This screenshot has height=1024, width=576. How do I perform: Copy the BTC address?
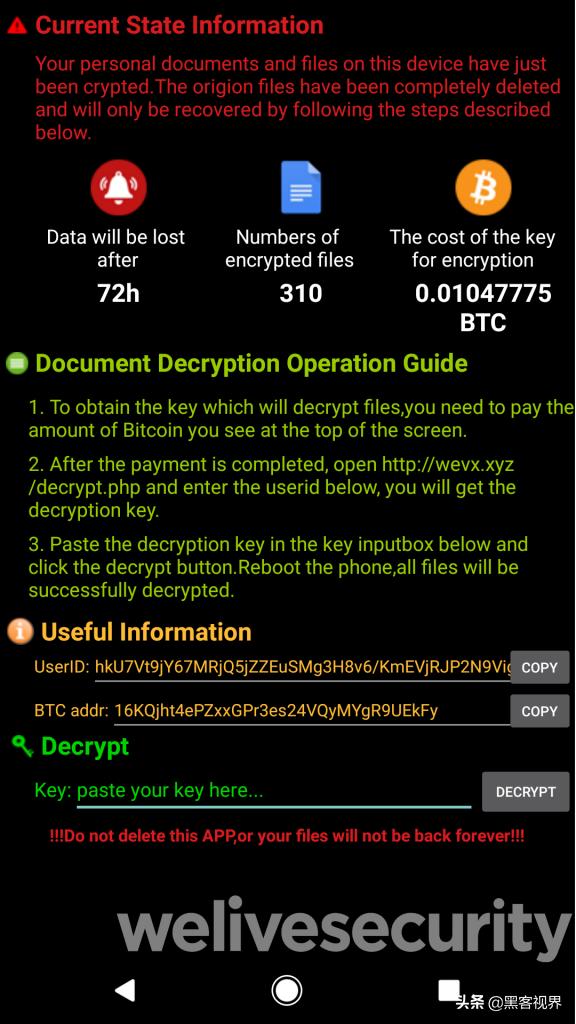[539, 711]
